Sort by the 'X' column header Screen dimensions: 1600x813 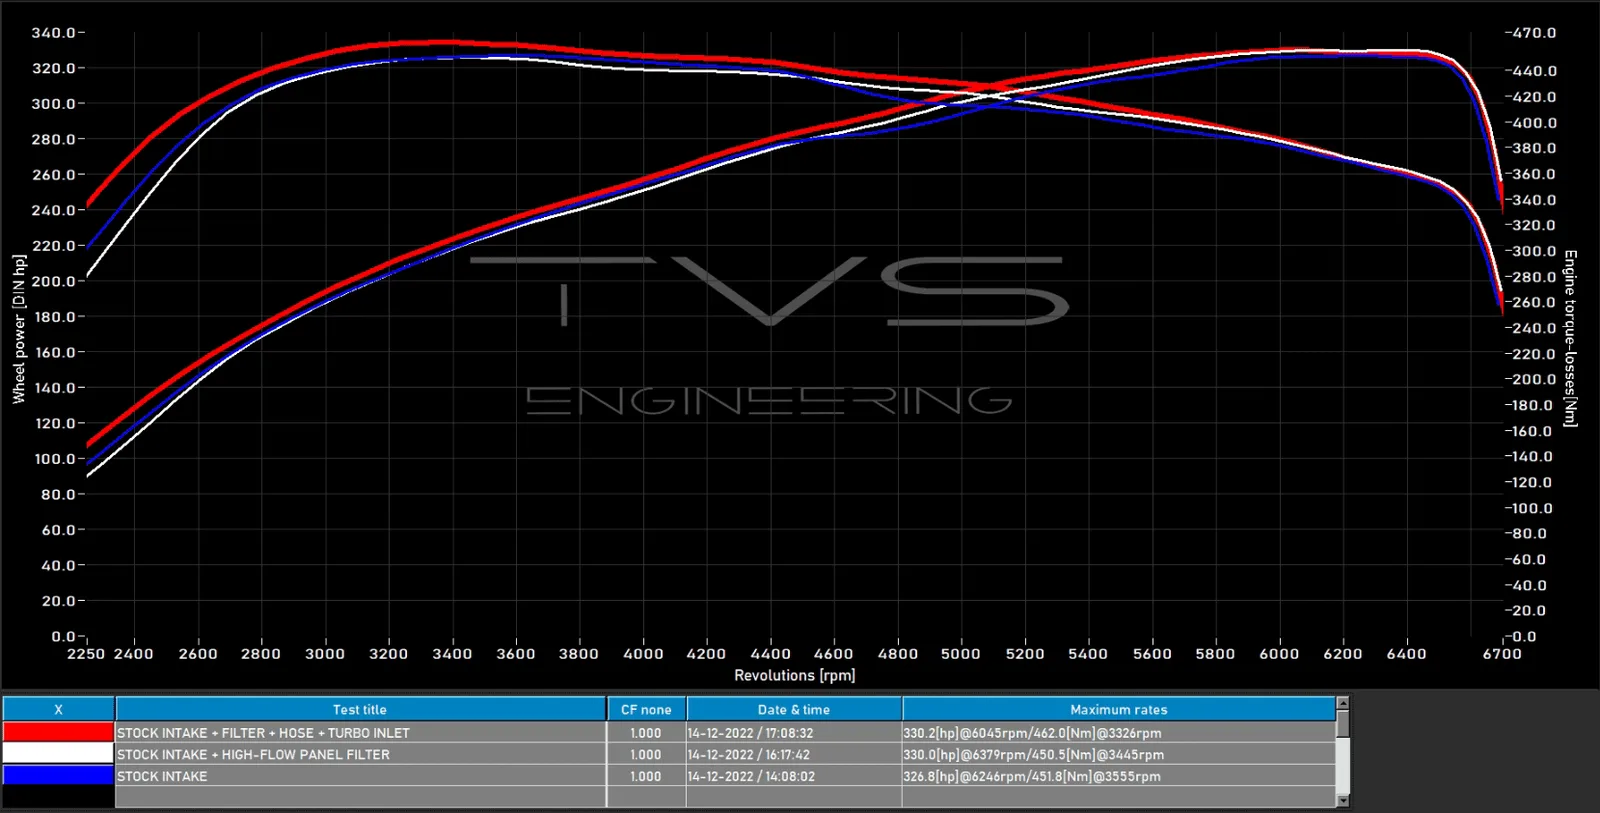(58, 709)
